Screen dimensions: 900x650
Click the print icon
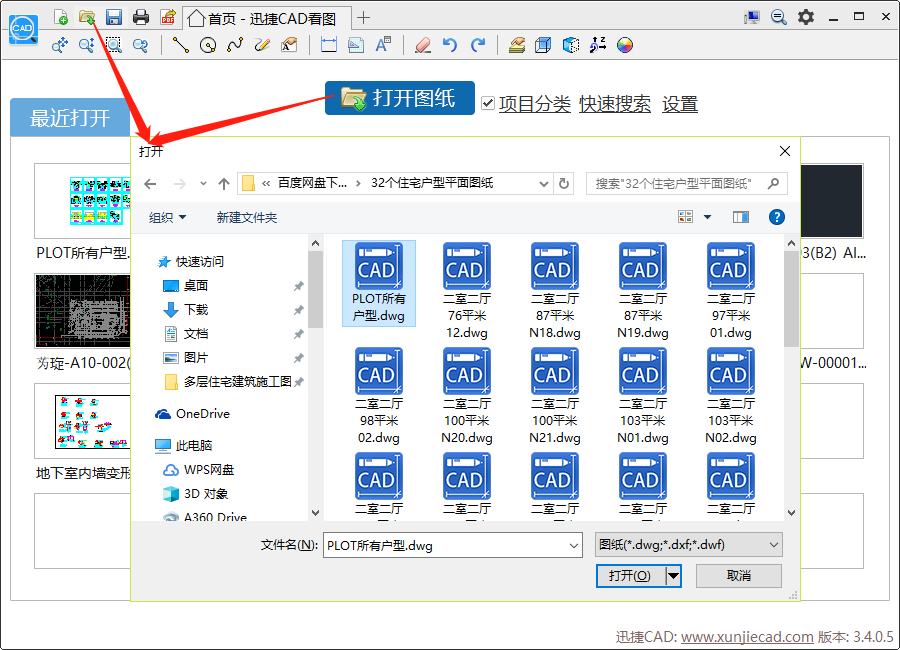141,17
